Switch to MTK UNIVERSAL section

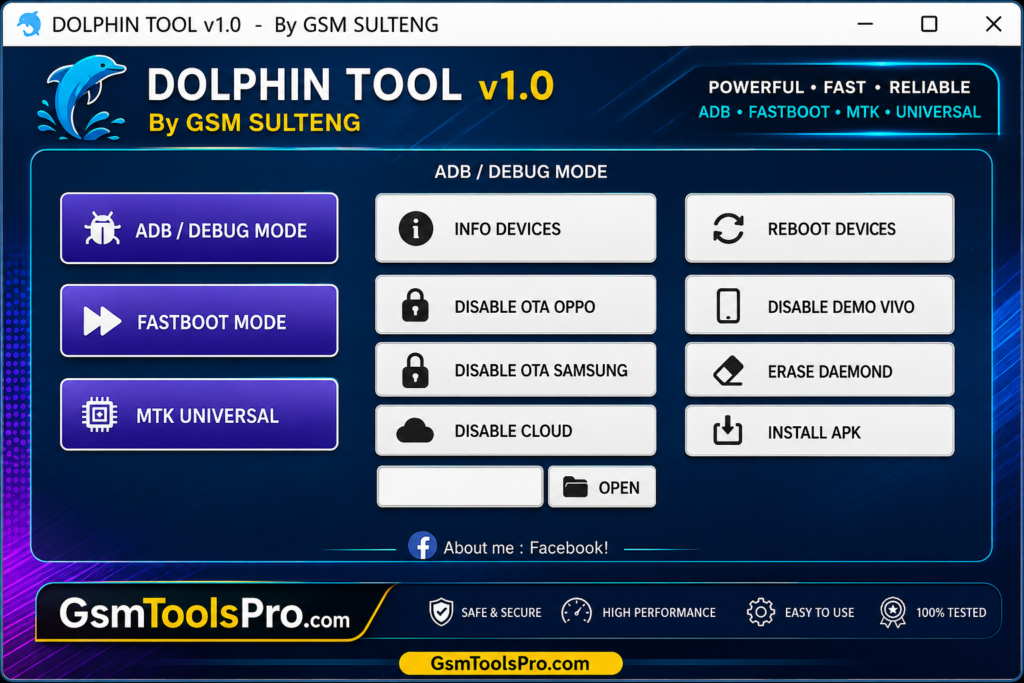(199, 415)
